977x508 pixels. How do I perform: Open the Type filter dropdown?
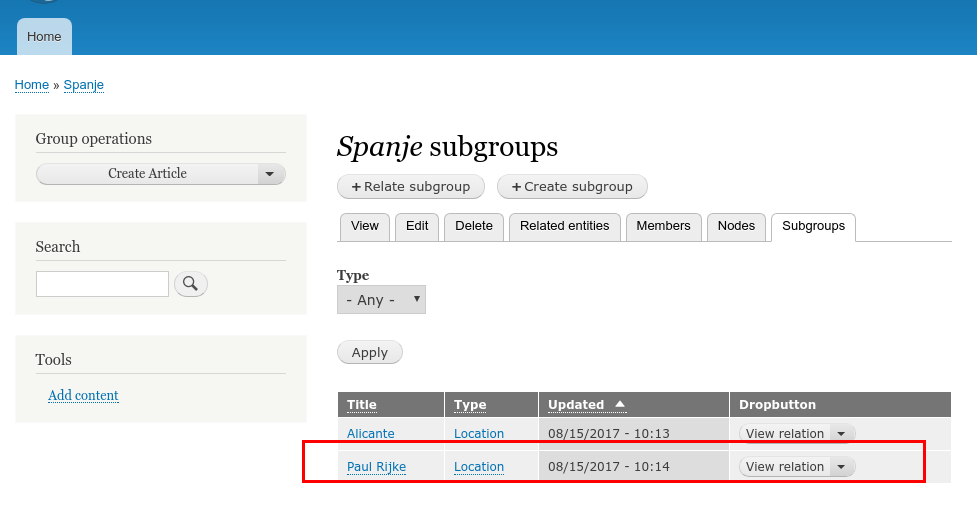381,300
